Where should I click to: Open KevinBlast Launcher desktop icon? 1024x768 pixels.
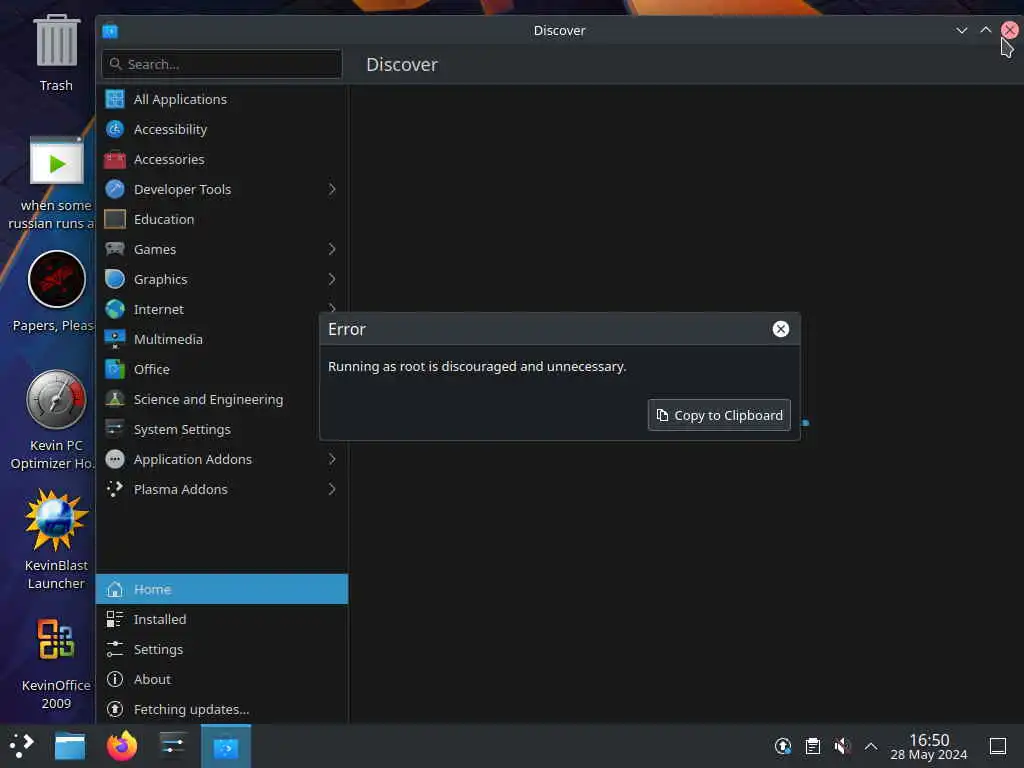coord(56,539)
